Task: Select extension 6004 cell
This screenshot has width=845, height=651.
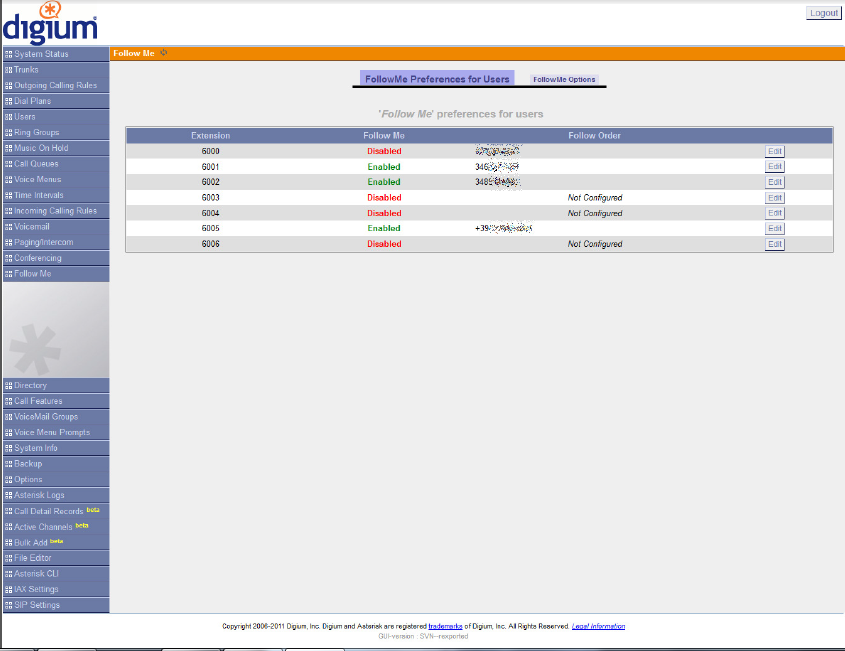Action: (210, 213)
